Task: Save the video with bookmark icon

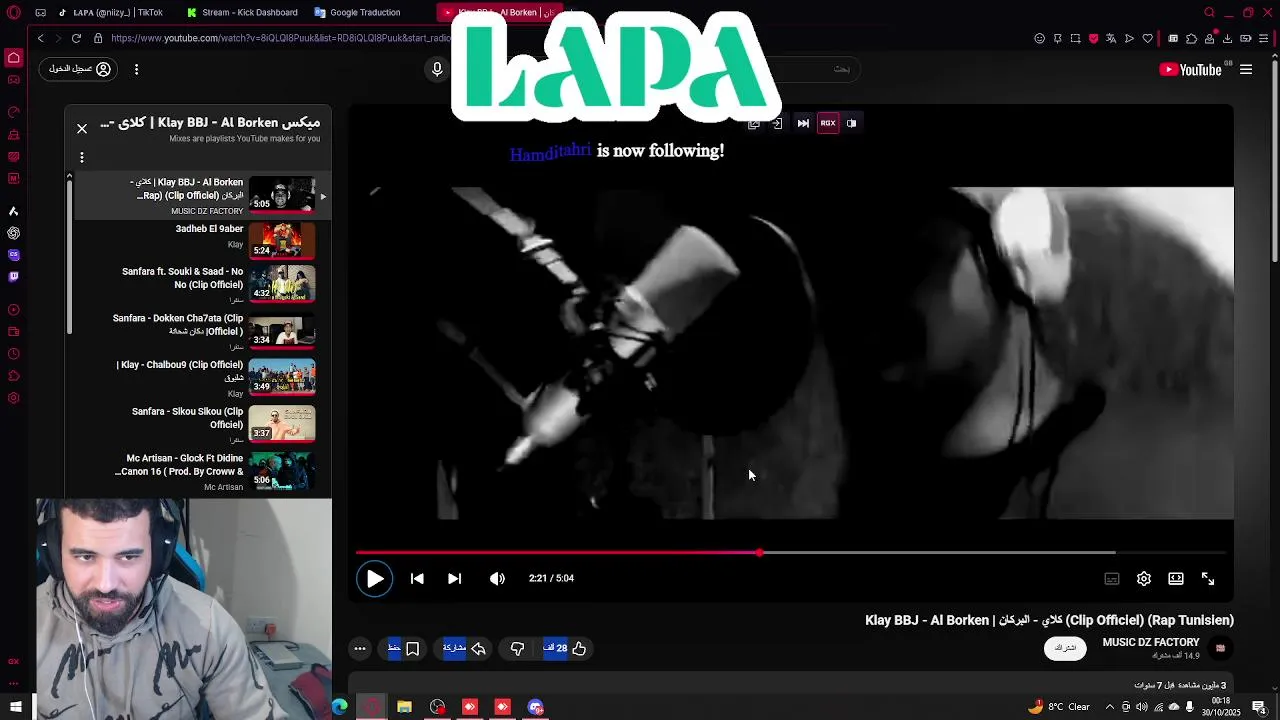Action: (x=403, y=648)
